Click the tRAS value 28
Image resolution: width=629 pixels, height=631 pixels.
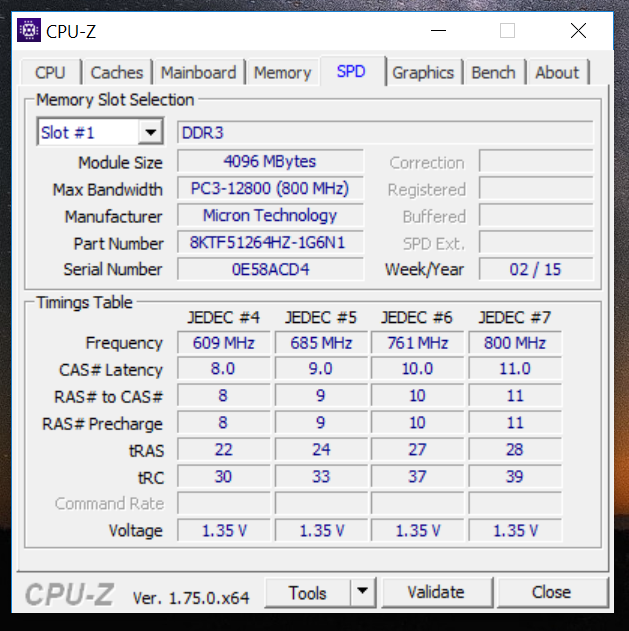[515, 450]
